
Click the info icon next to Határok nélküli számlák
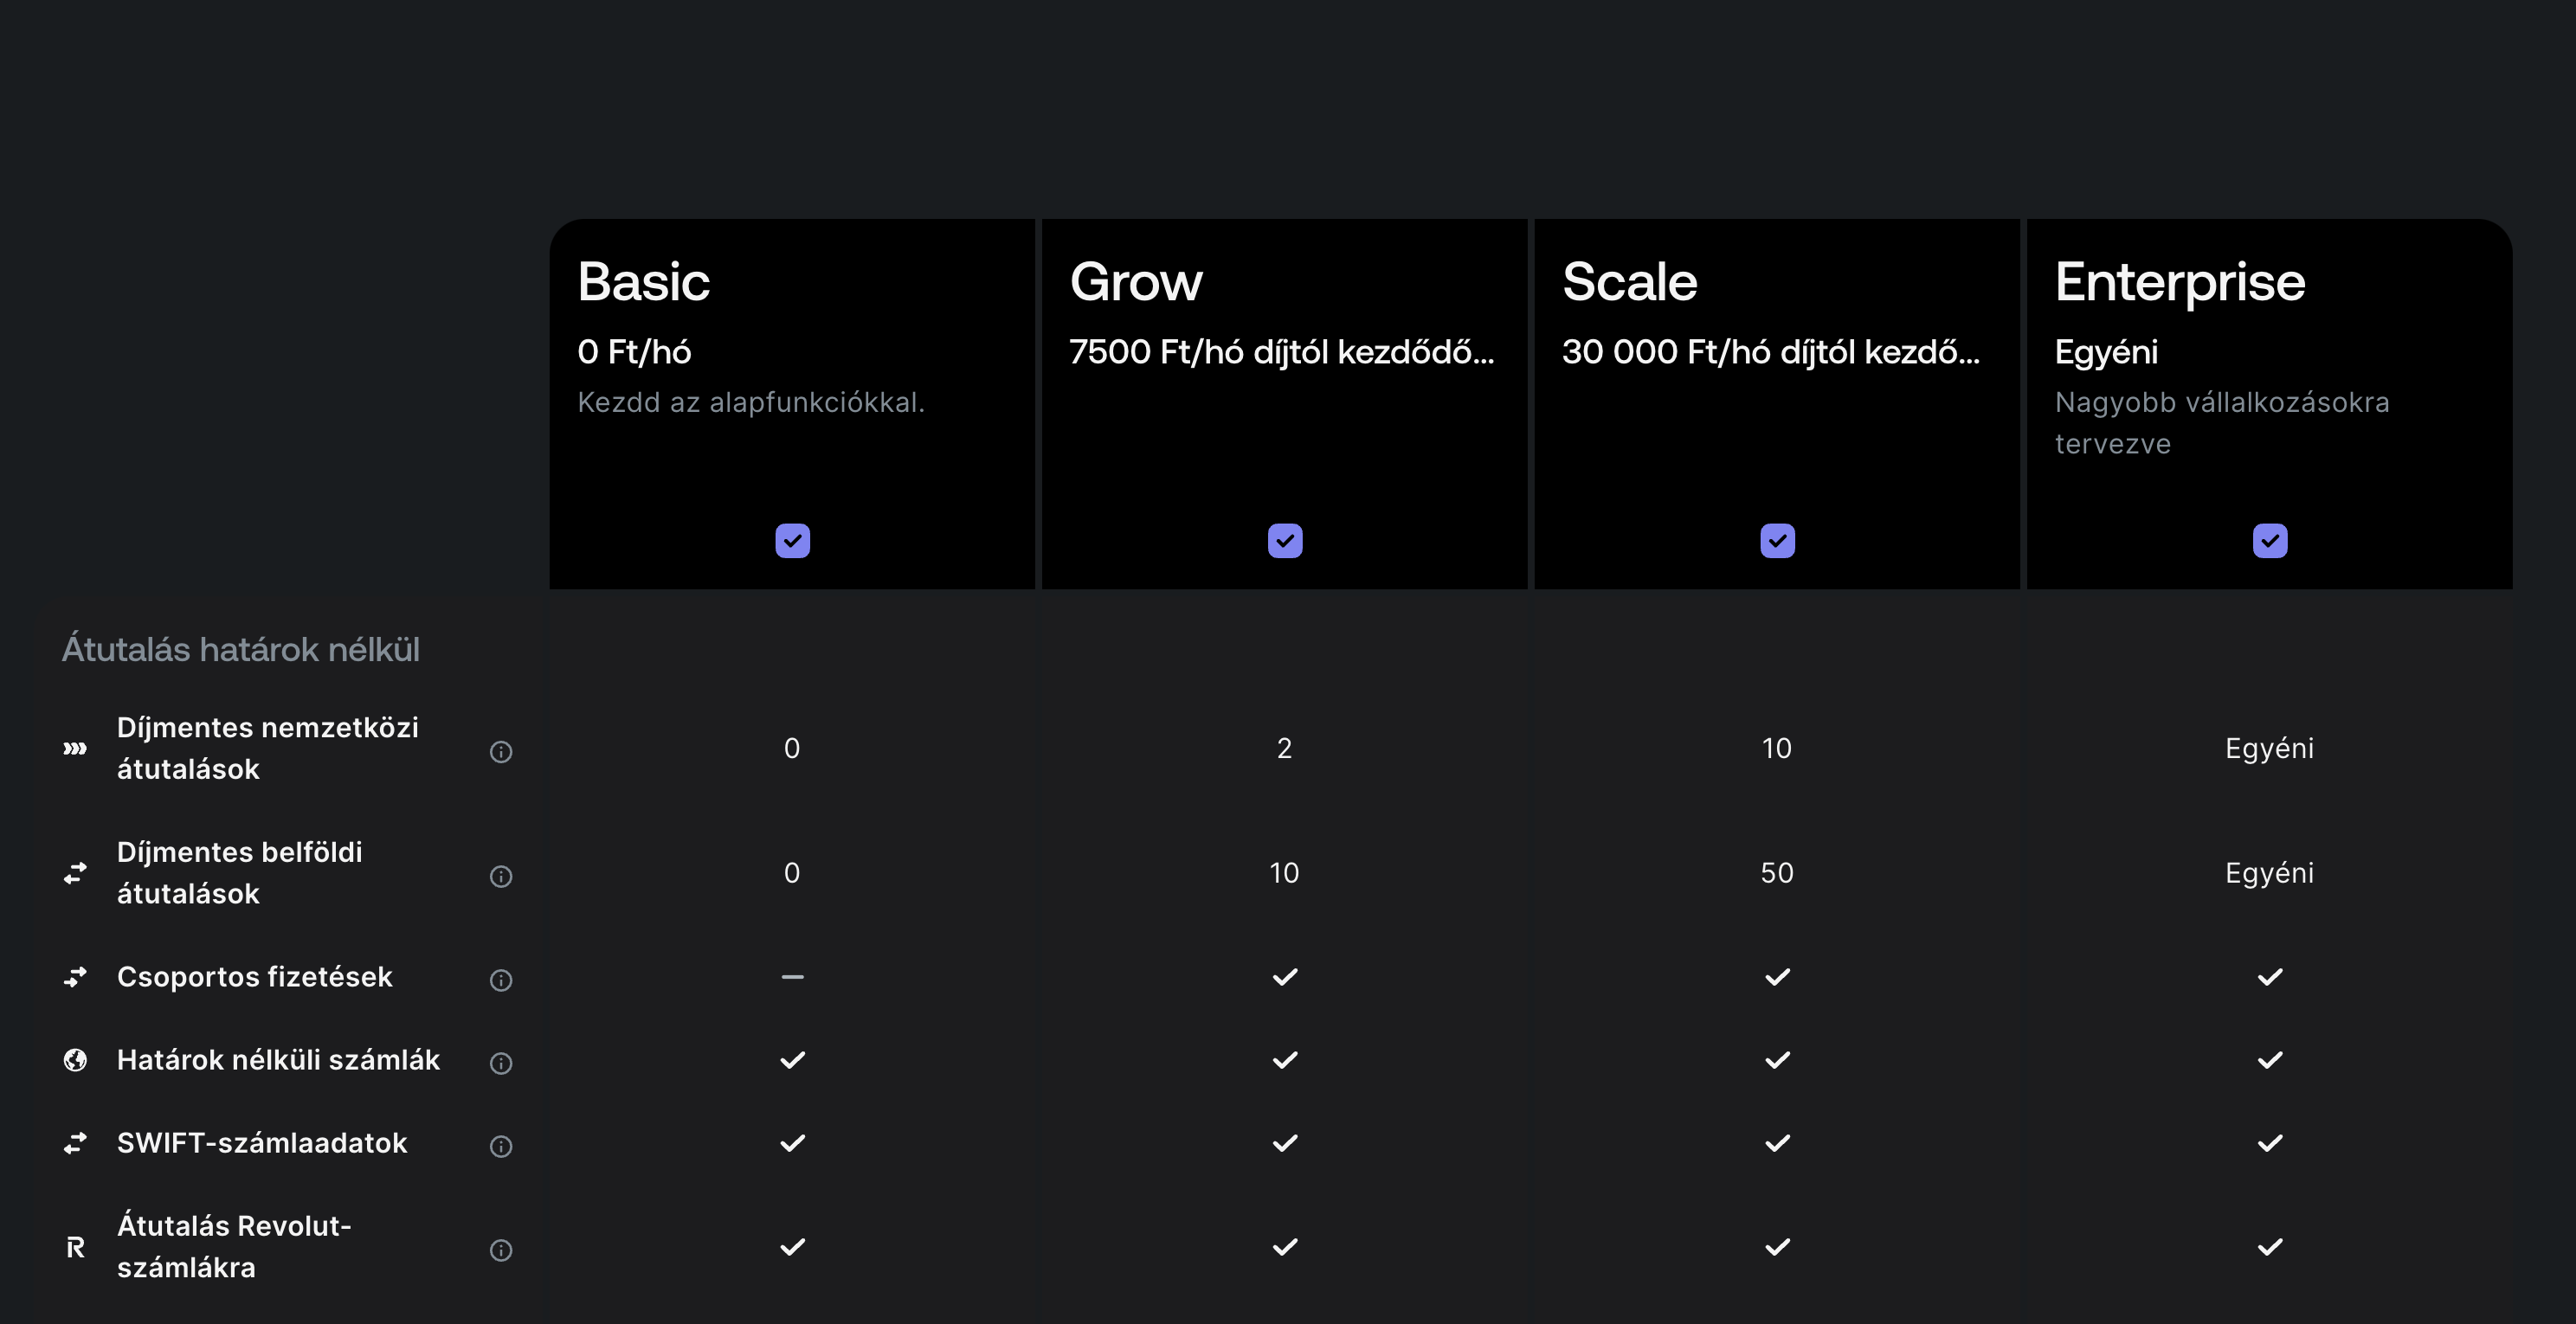502,1061
